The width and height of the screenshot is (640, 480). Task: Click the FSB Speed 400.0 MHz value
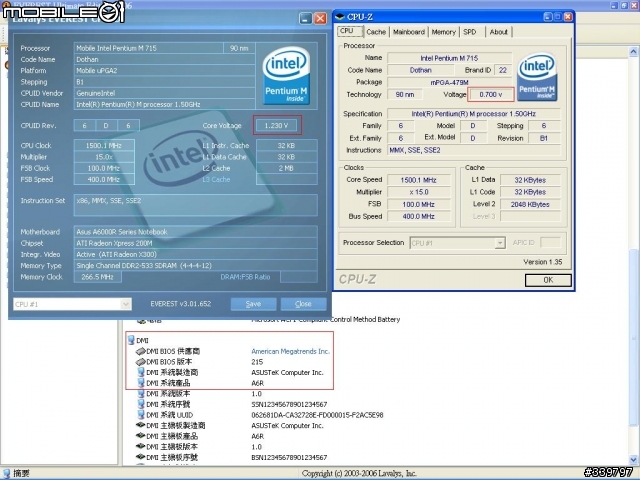[x=104, y=179]
